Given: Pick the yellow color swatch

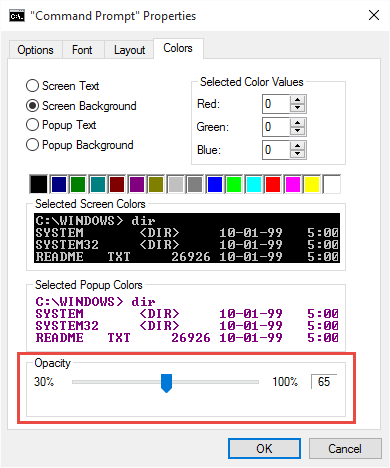Looking at the screenshot, I should [x=312, y=184].
